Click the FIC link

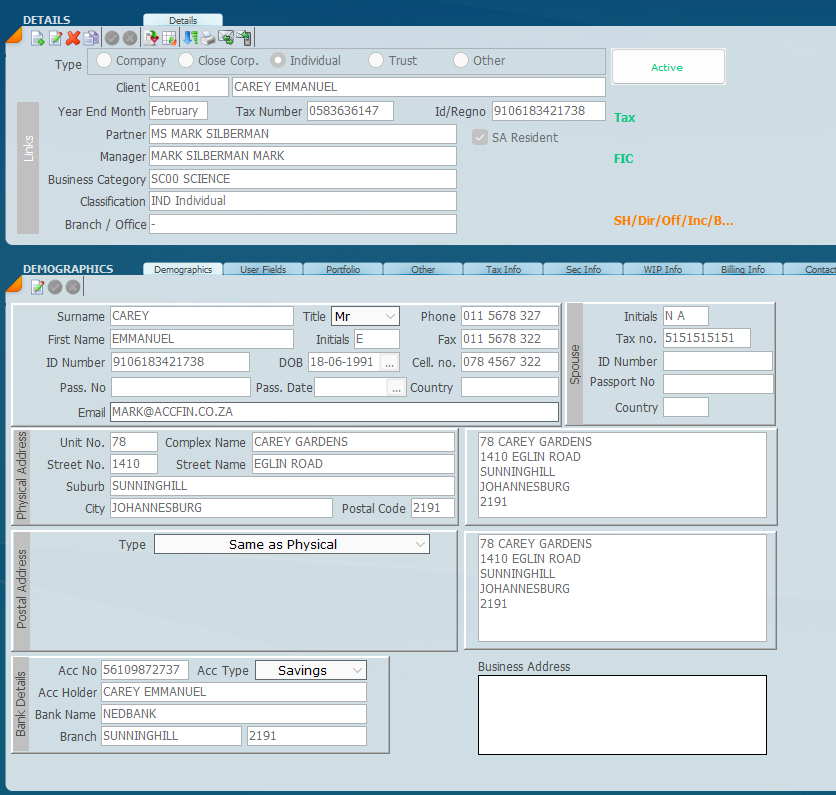[623, 159]
